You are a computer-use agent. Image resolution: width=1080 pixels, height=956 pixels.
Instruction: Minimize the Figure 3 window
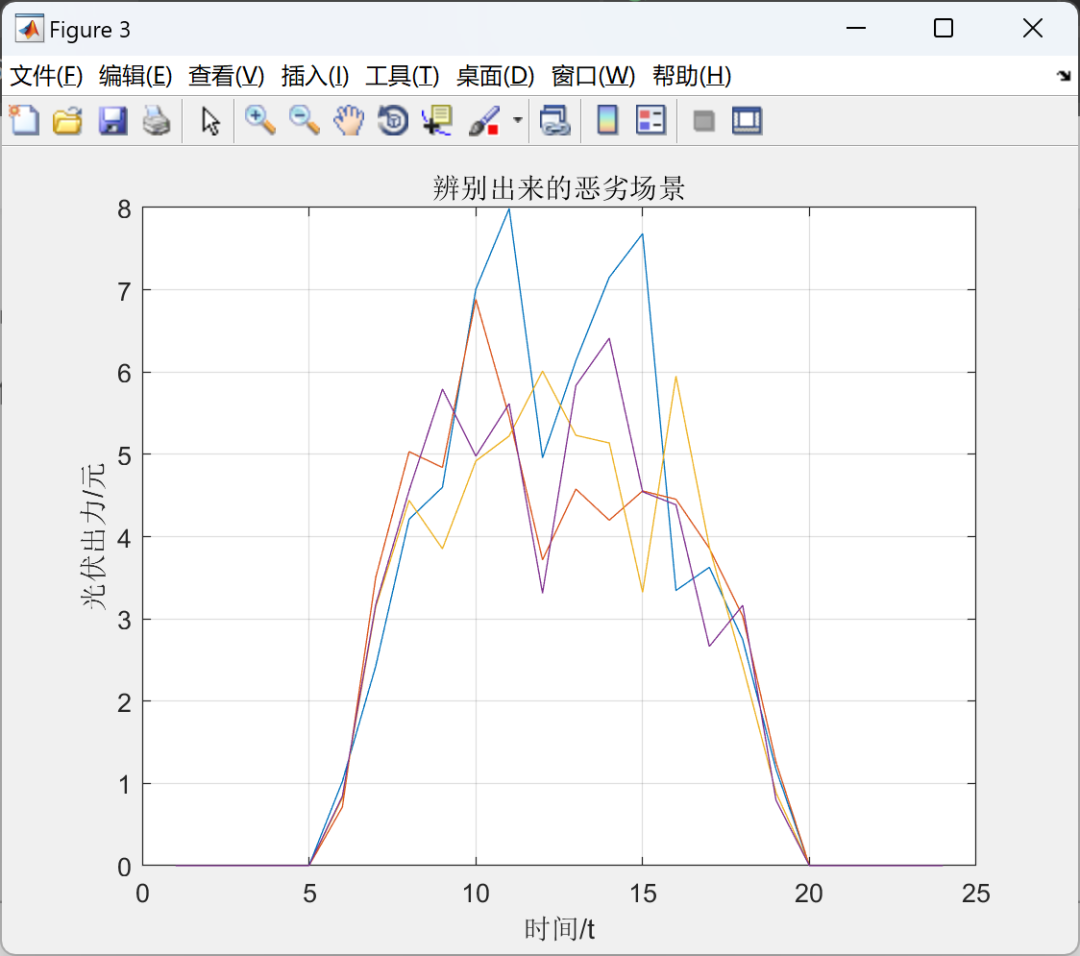coord(855,28)
